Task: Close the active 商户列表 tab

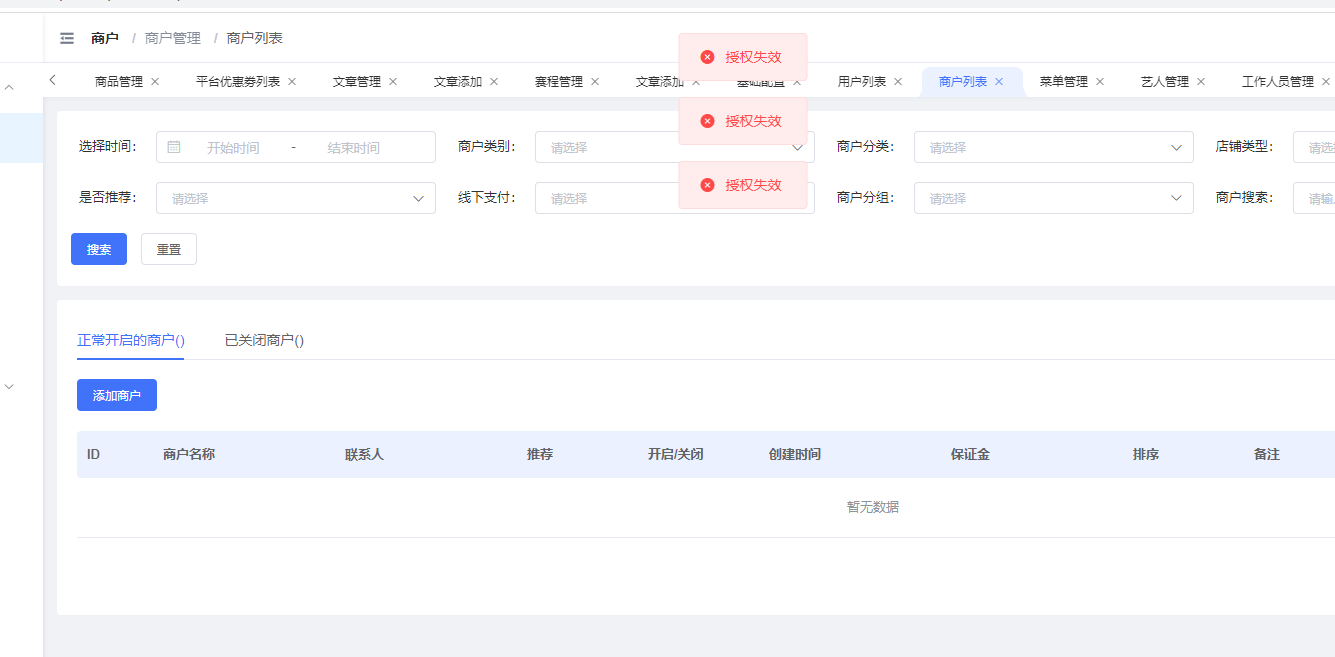Action: 999,82
